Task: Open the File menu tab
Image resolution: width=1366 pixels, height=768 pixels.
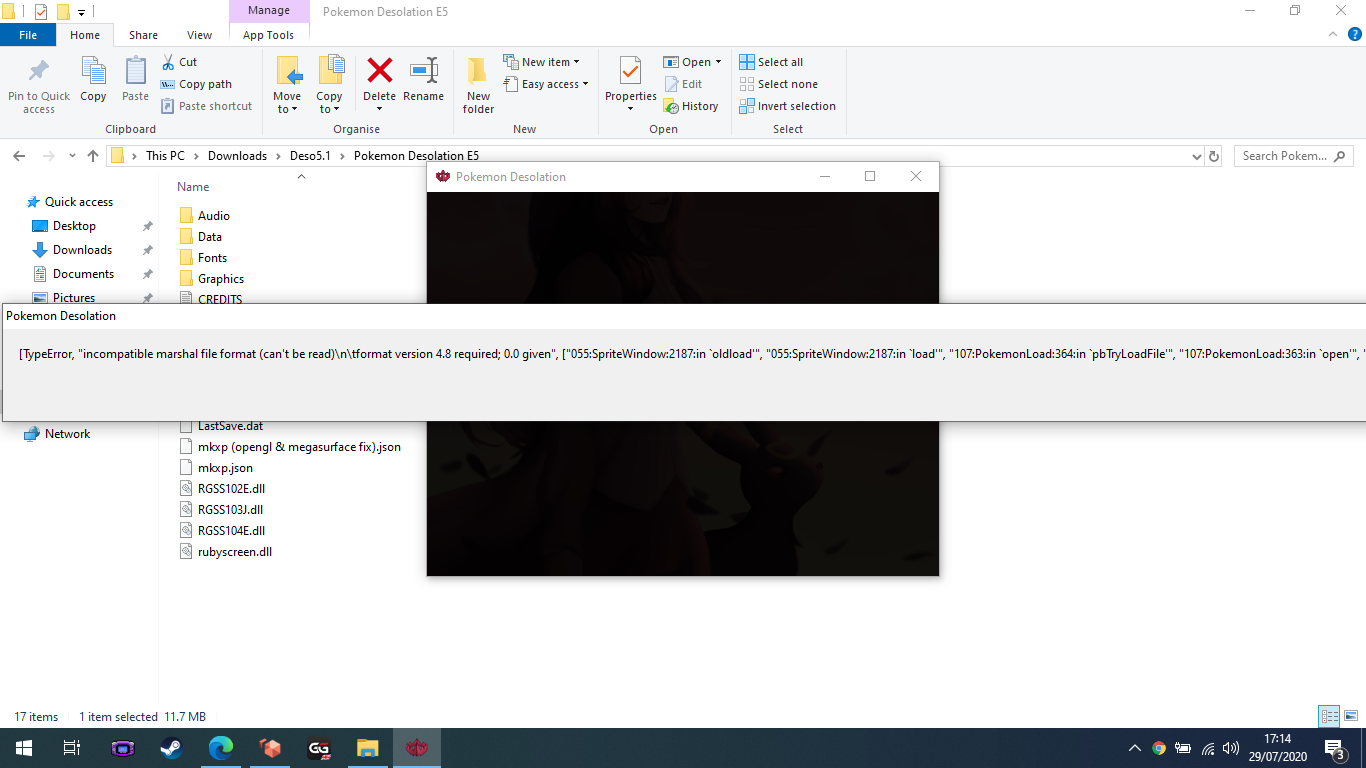Action: click(28, 35)
